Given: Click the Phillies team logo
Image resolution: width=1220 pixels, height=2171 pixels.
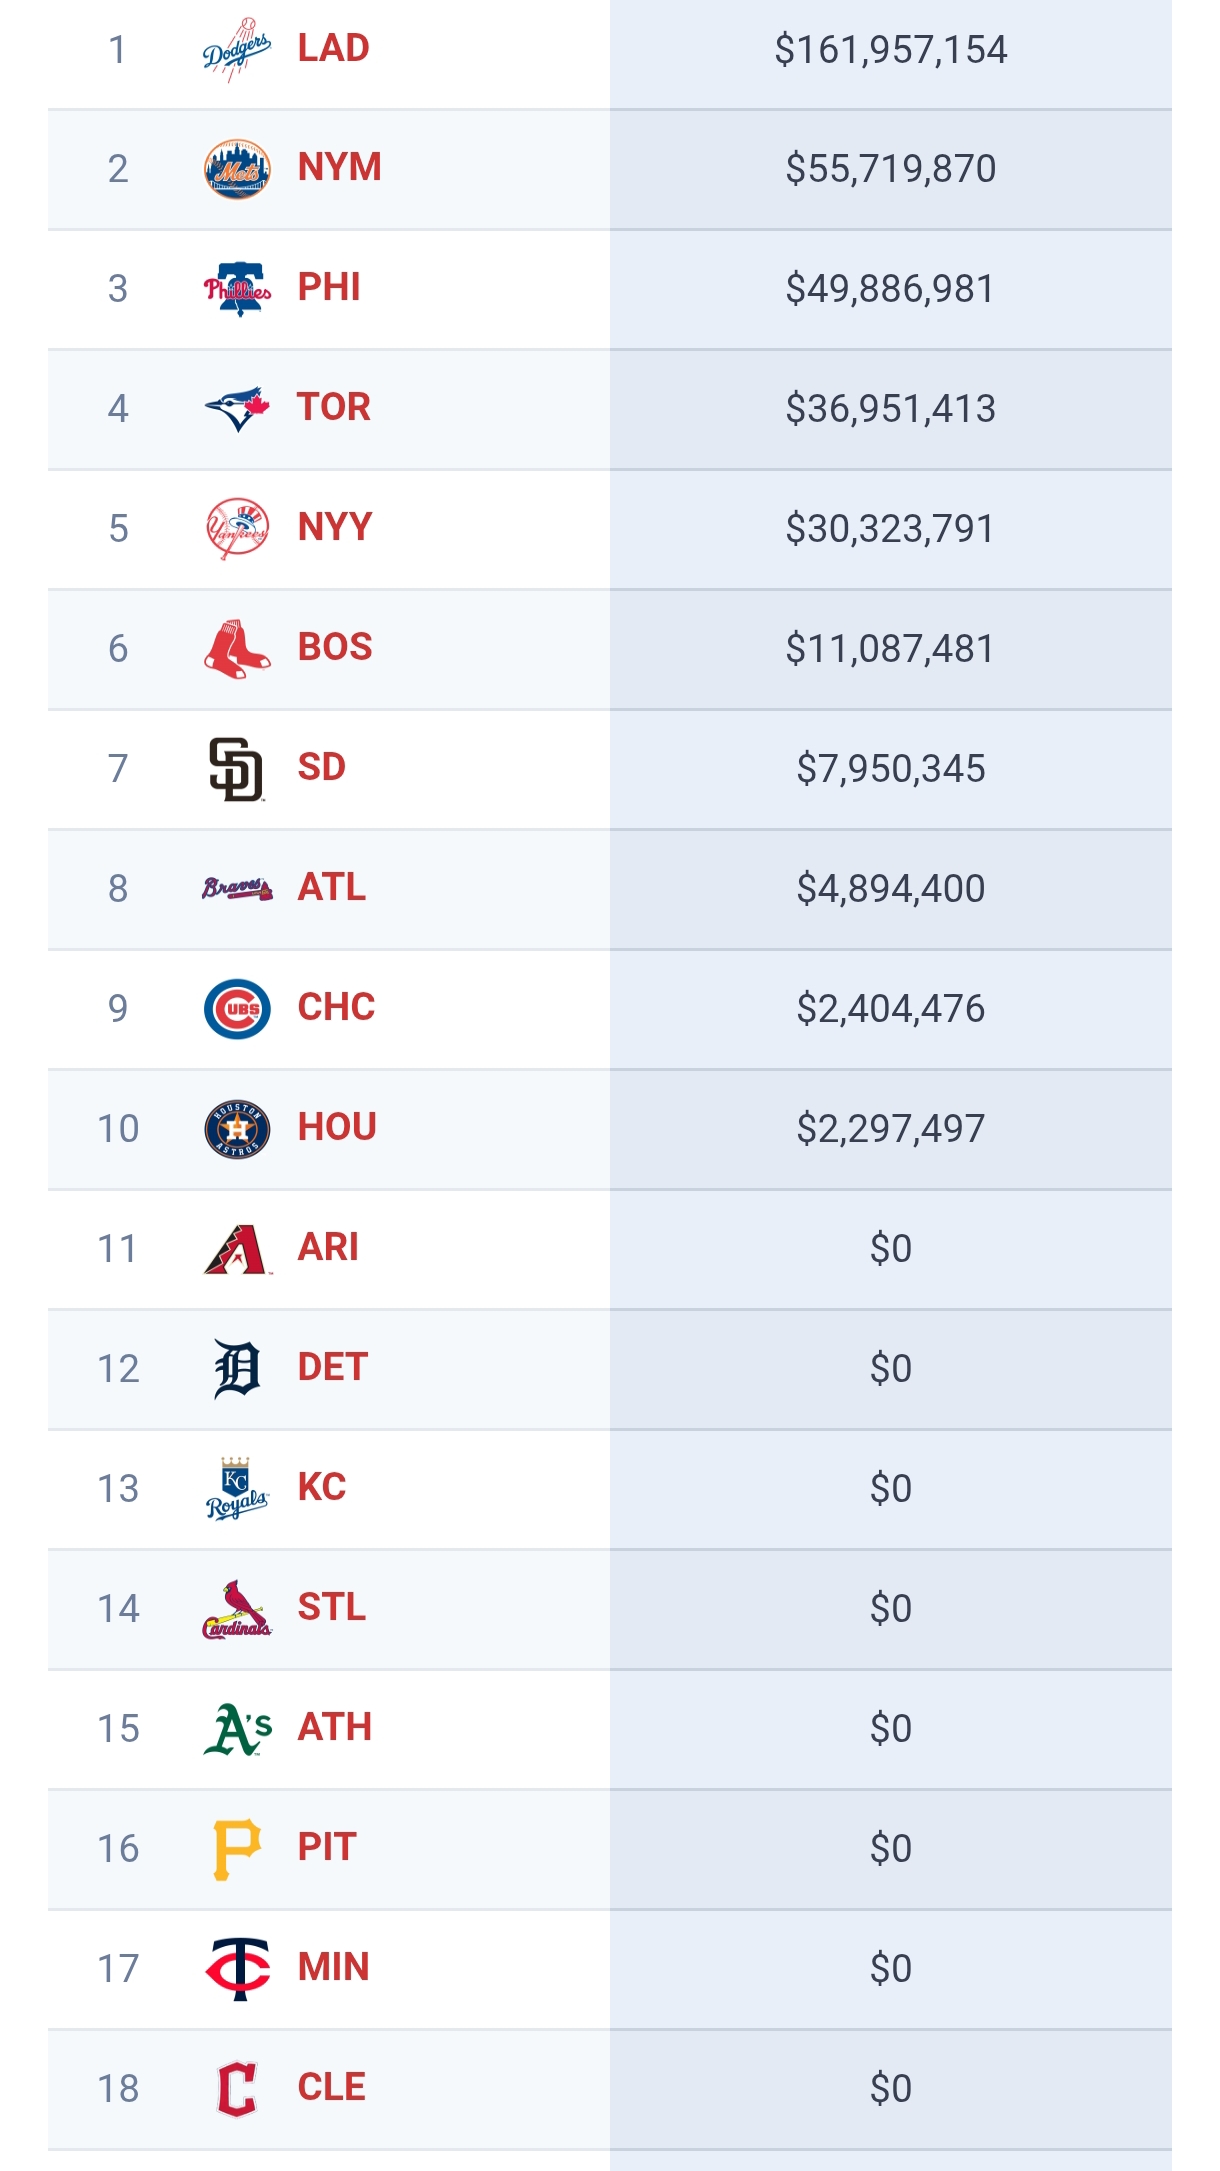Looking at the screenshot, I should [x=237, y=289].
